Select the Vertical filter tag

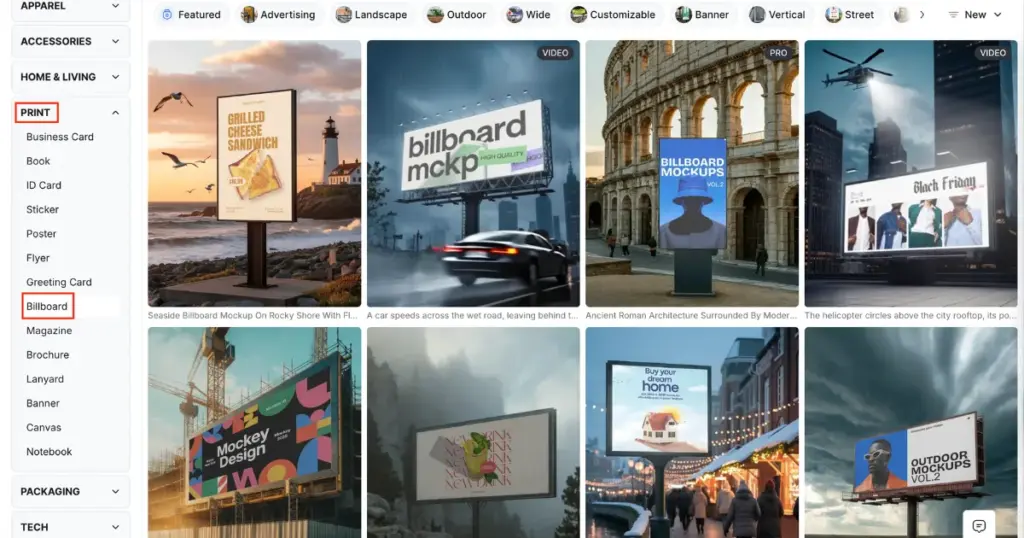click(x=777, y=14)
